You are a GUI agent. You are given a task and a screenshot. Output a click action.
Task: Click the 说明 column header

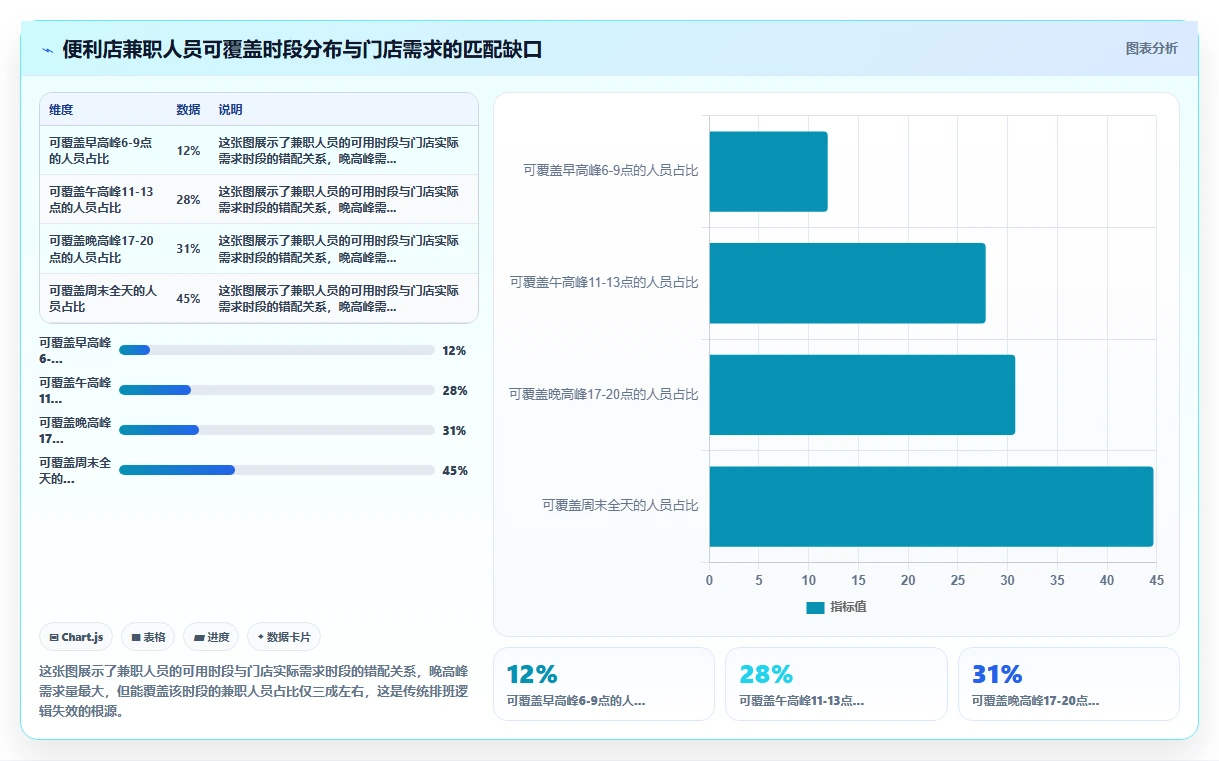point(230,110)
